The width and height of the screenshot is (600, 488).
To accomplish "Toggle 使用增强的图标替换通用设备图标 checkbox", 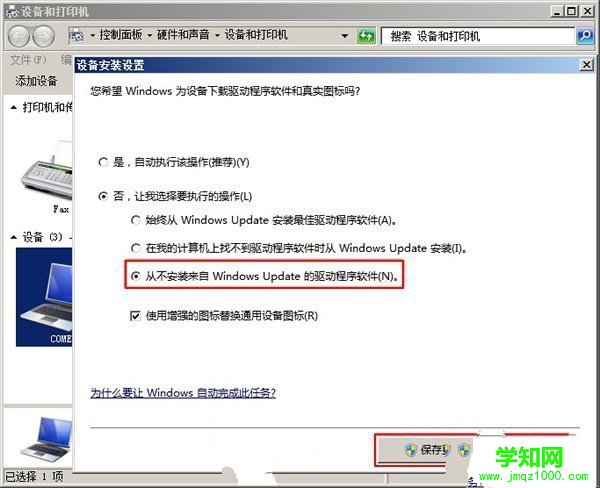I will pyautogui.click(x=135, y=316).
